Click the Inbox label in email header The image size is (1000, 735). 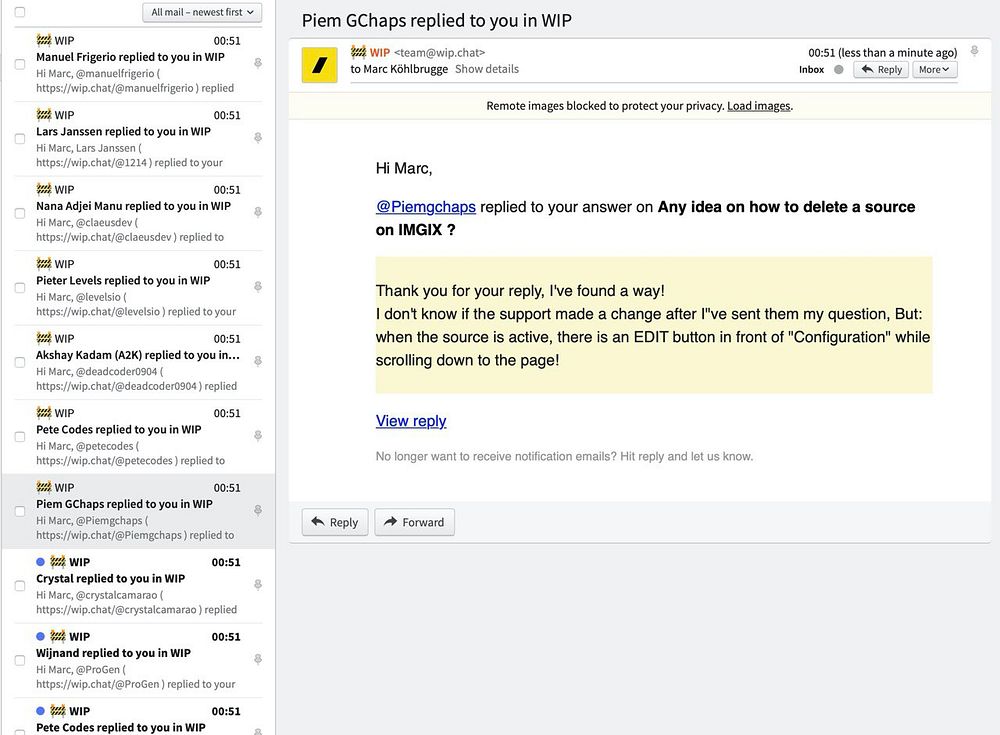coord(811,70)
